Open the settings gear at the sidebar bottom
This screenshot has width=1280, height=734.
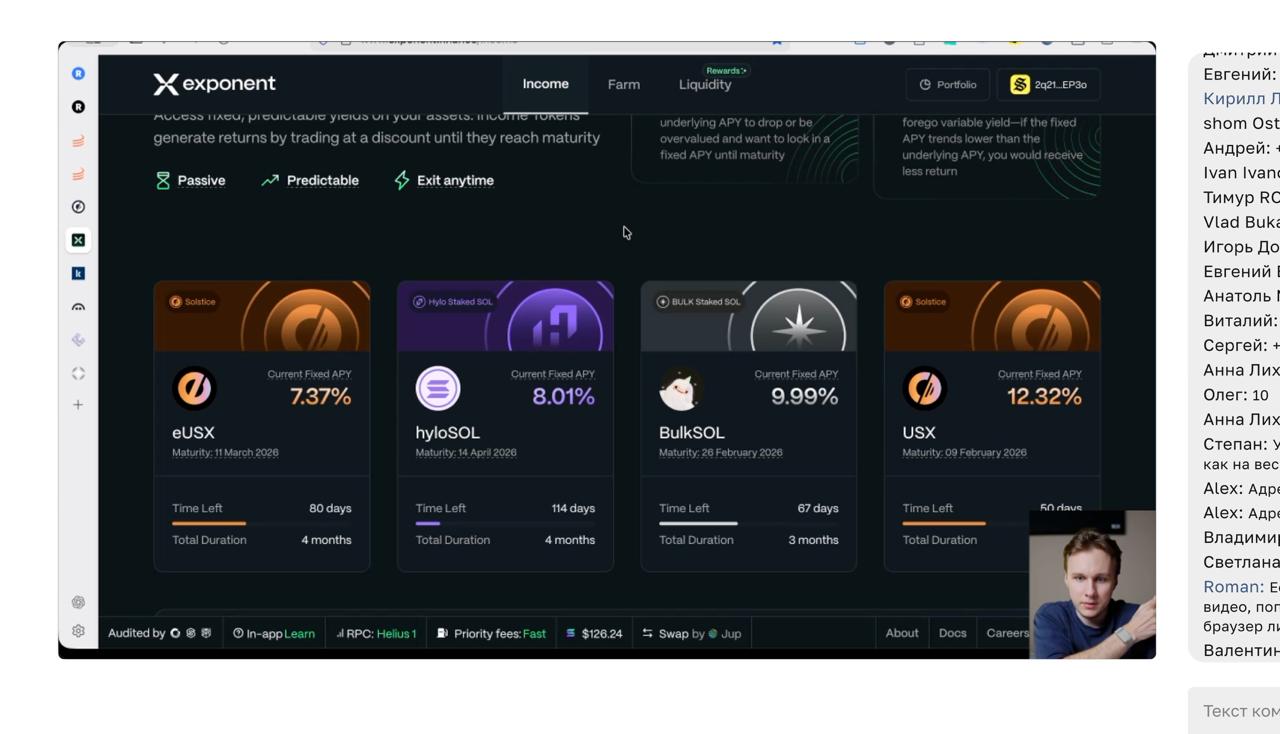(x=78, y=631)
